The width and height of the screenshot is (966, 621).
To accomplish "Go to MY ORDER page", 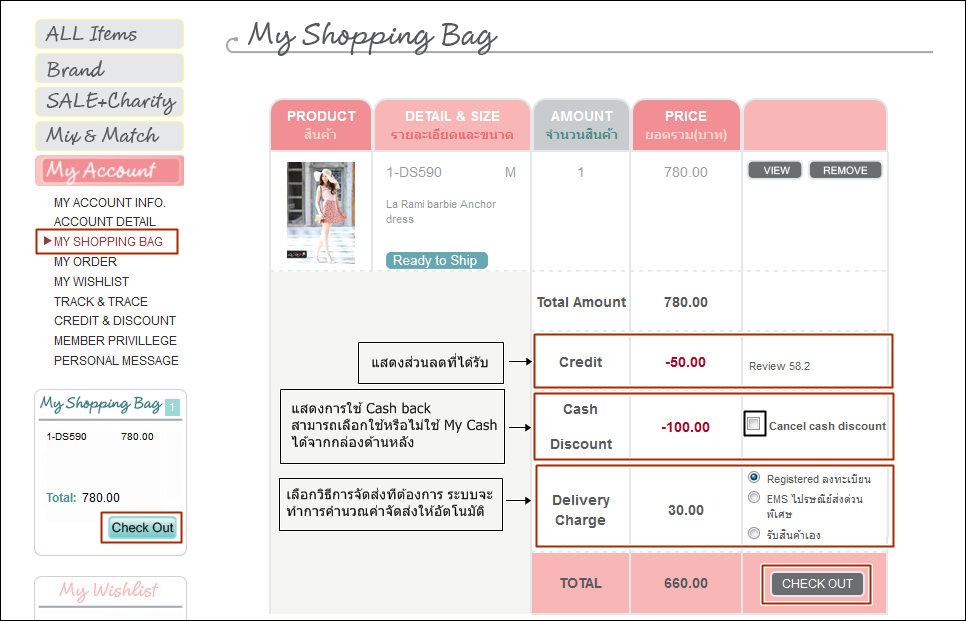I will 85,262.
